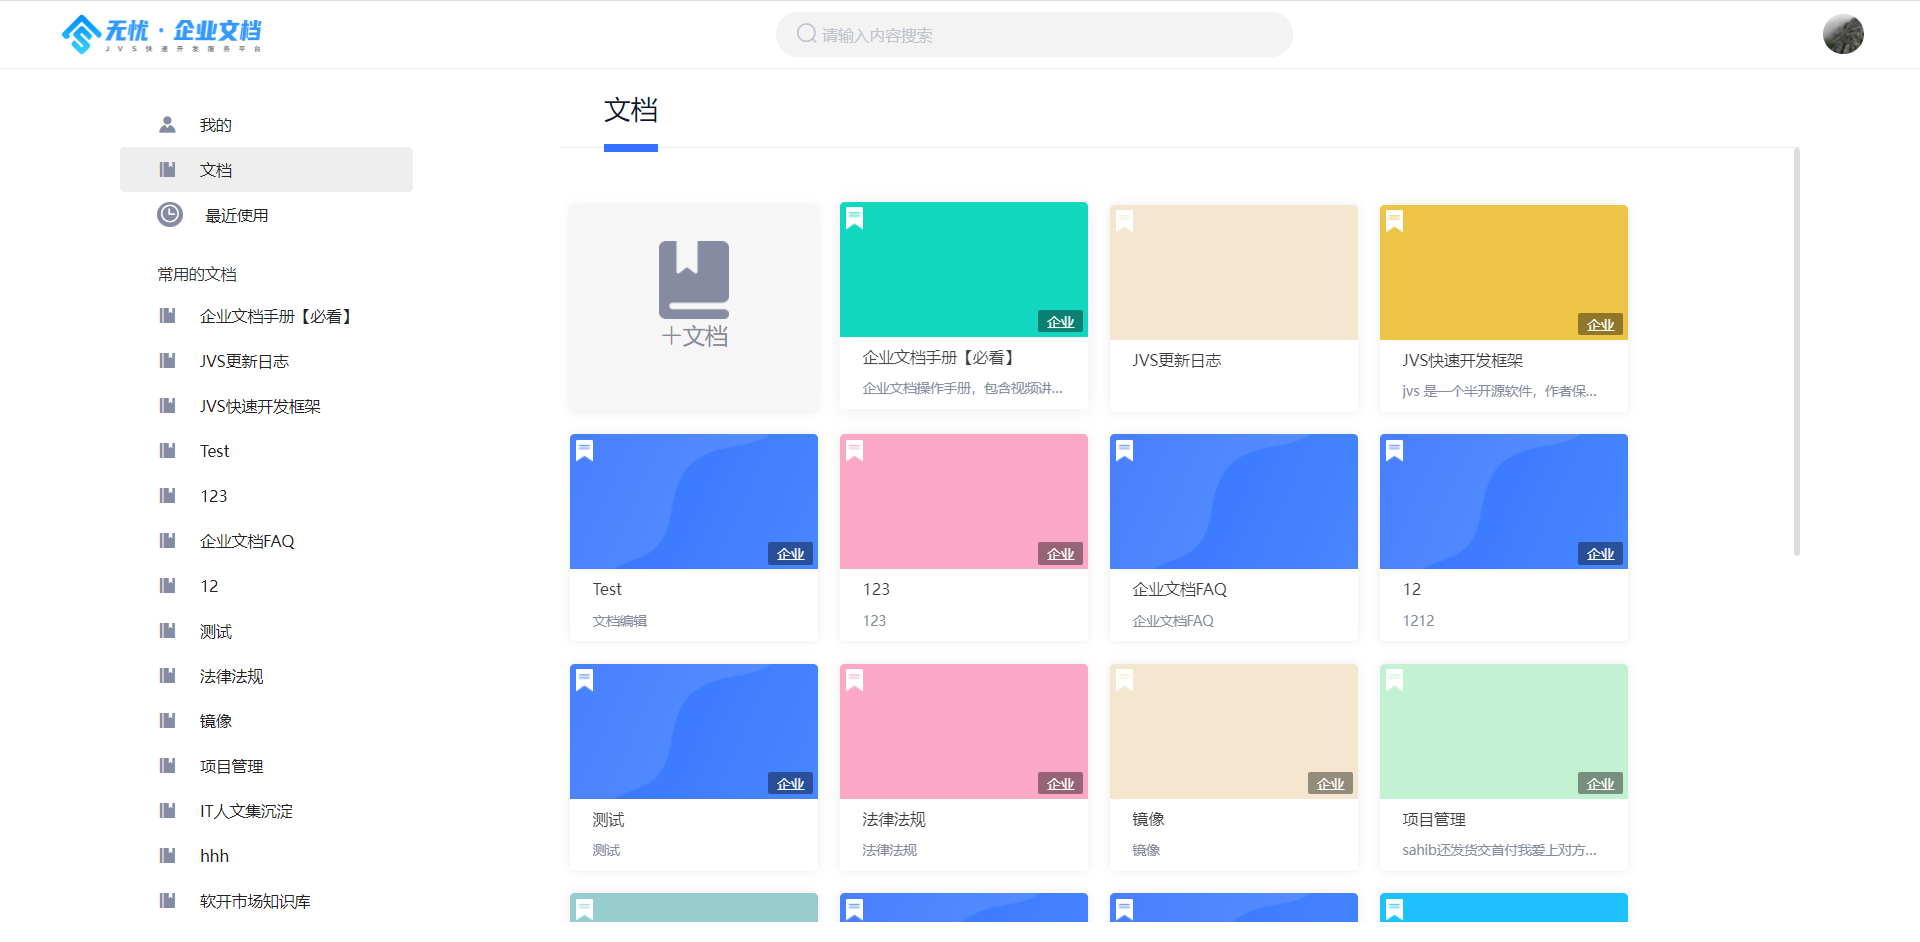Click 企业 tag on JVS快速开发框架 card

point(1600,325)
